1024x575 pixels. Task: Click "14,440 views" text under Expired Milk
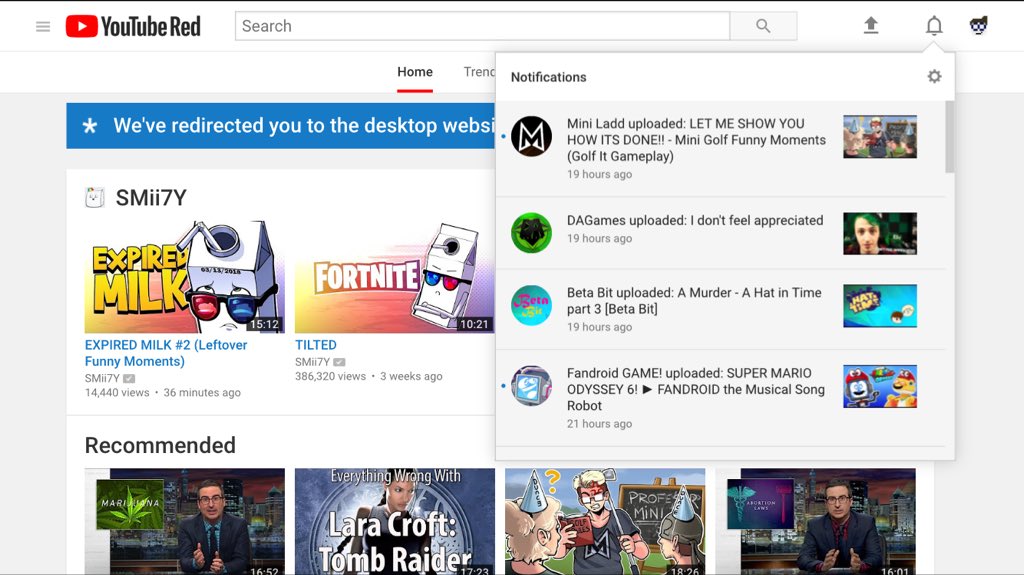(118, 393)
